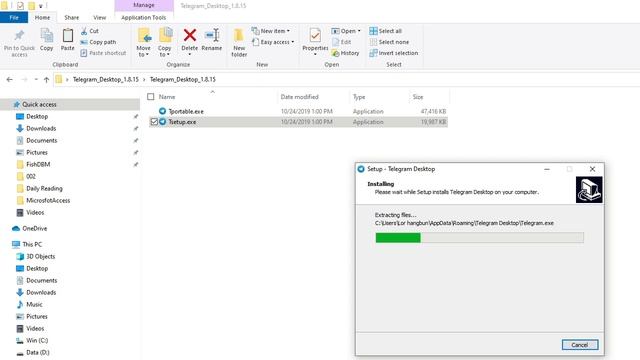Open 3D Objects under This PC
This screenshot has height=360, width=640.
pyautogui.click(x=40, y=256)
